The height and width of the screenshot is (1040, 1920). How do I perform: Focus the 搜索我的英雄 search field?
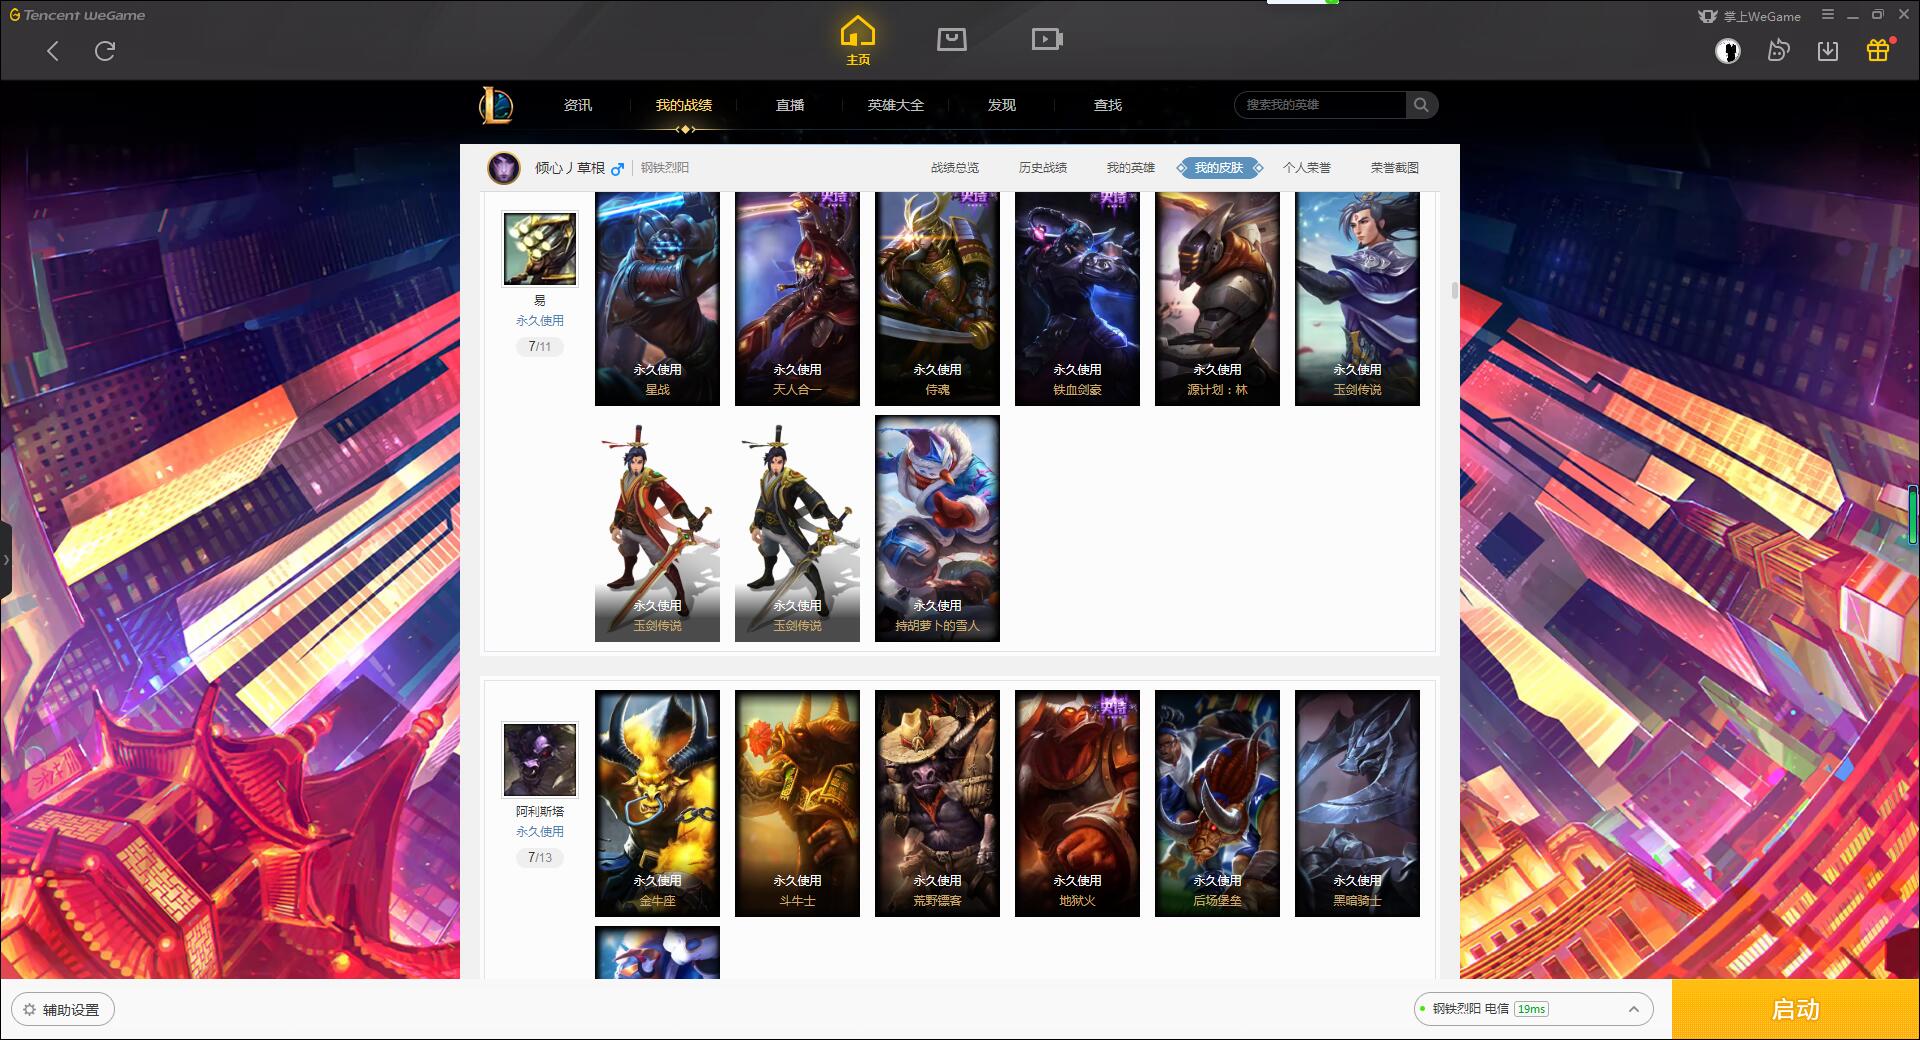click(x=1321, y=105)
